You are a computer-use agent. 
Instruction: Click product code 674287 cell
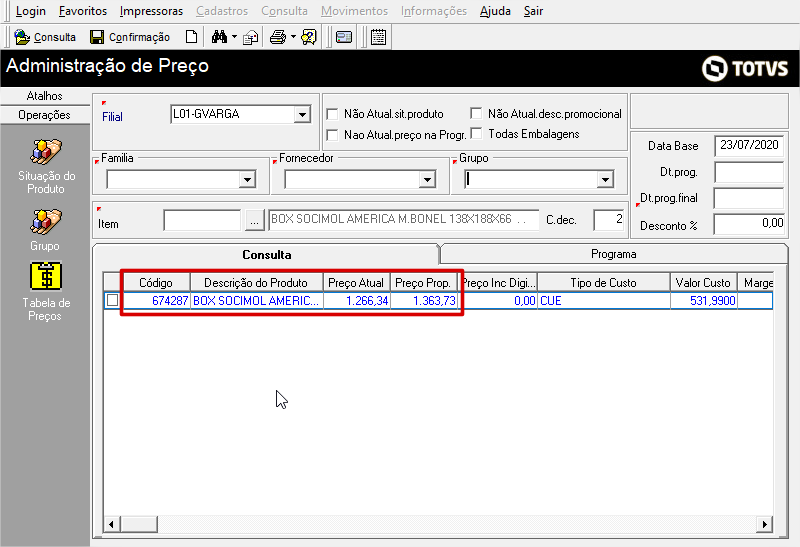(x=156, y=301)
